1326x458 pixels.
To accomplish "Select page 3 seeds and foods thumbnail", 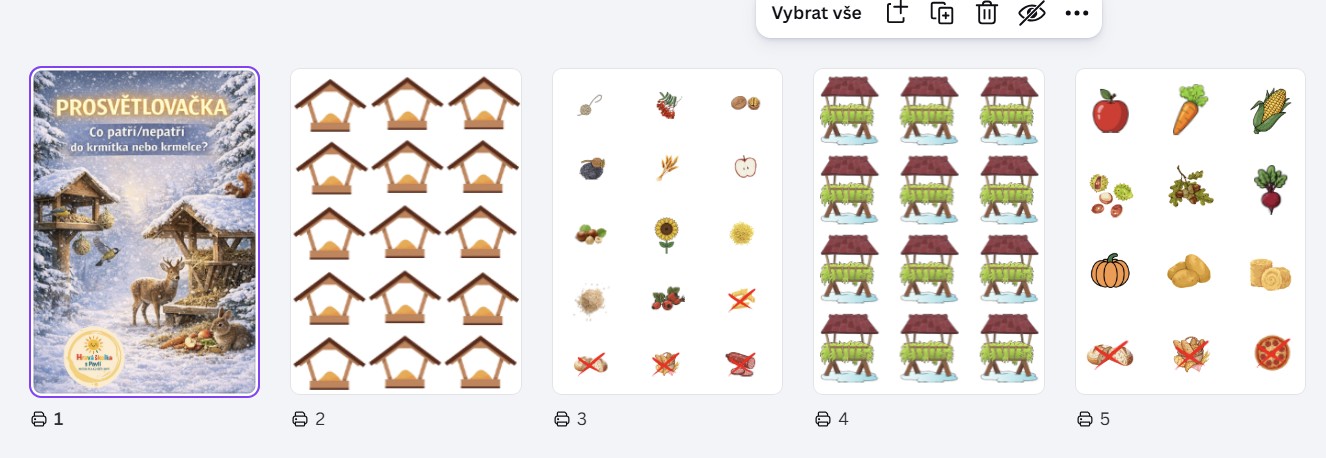I will pos(668,232).
